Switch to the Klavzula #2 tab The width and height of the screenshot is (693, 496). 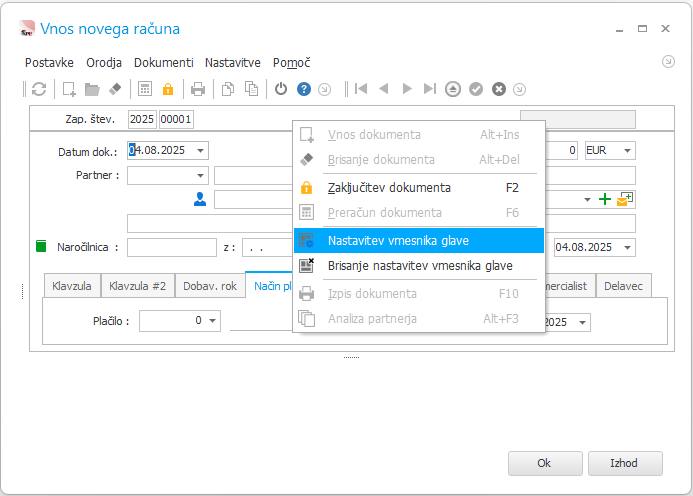pyautogui.click(x=137, y=286)
